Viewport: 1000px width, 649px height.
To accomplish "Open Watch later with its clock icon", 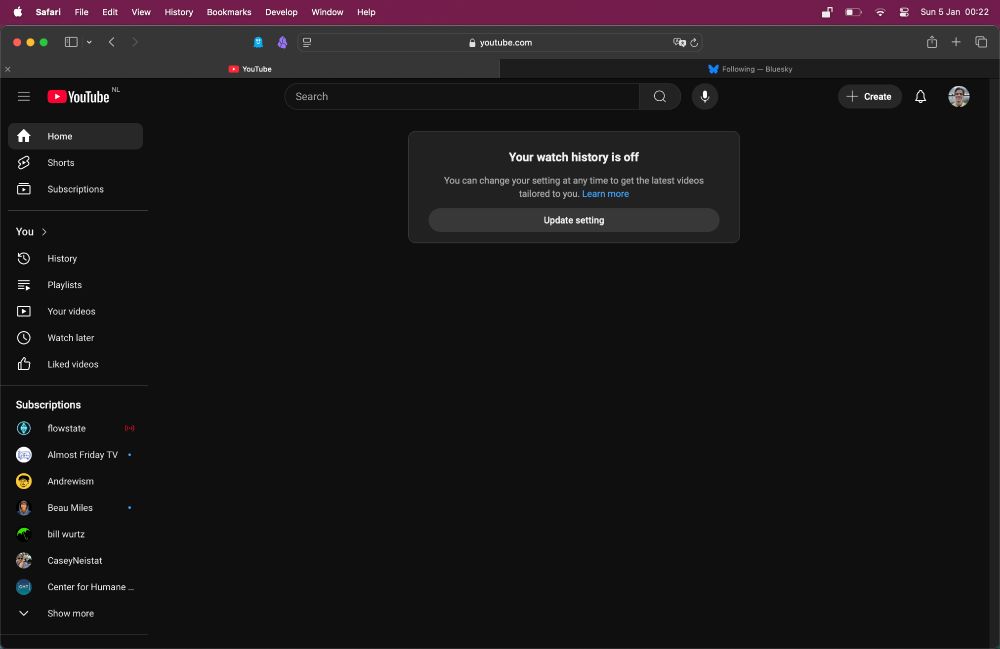I will pyautogui.click(x=23, y=337).
